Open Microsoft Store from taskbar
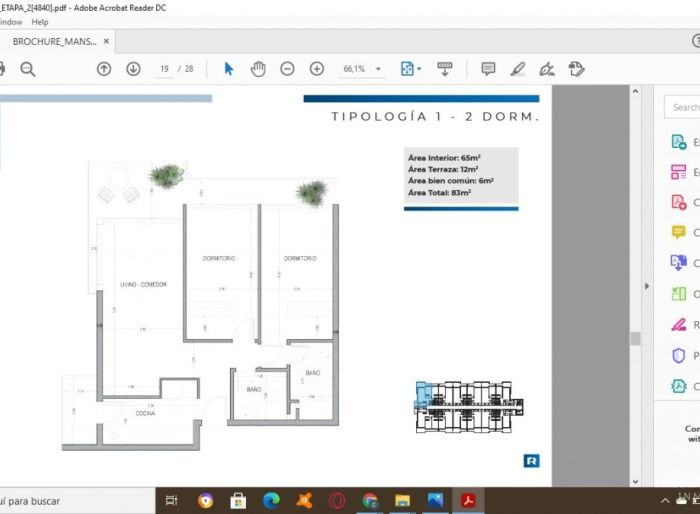 pos(238,501)
